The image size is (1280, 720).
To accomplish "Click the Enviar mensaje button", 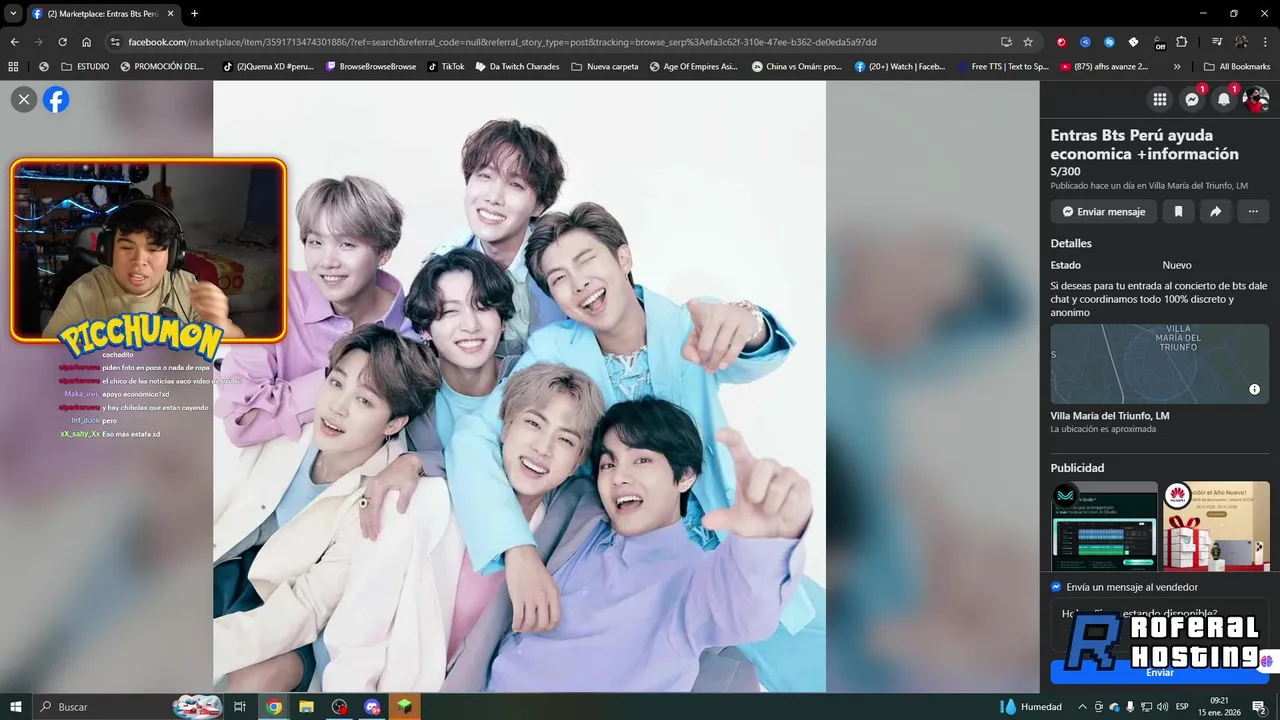I will coord(1104,212).
